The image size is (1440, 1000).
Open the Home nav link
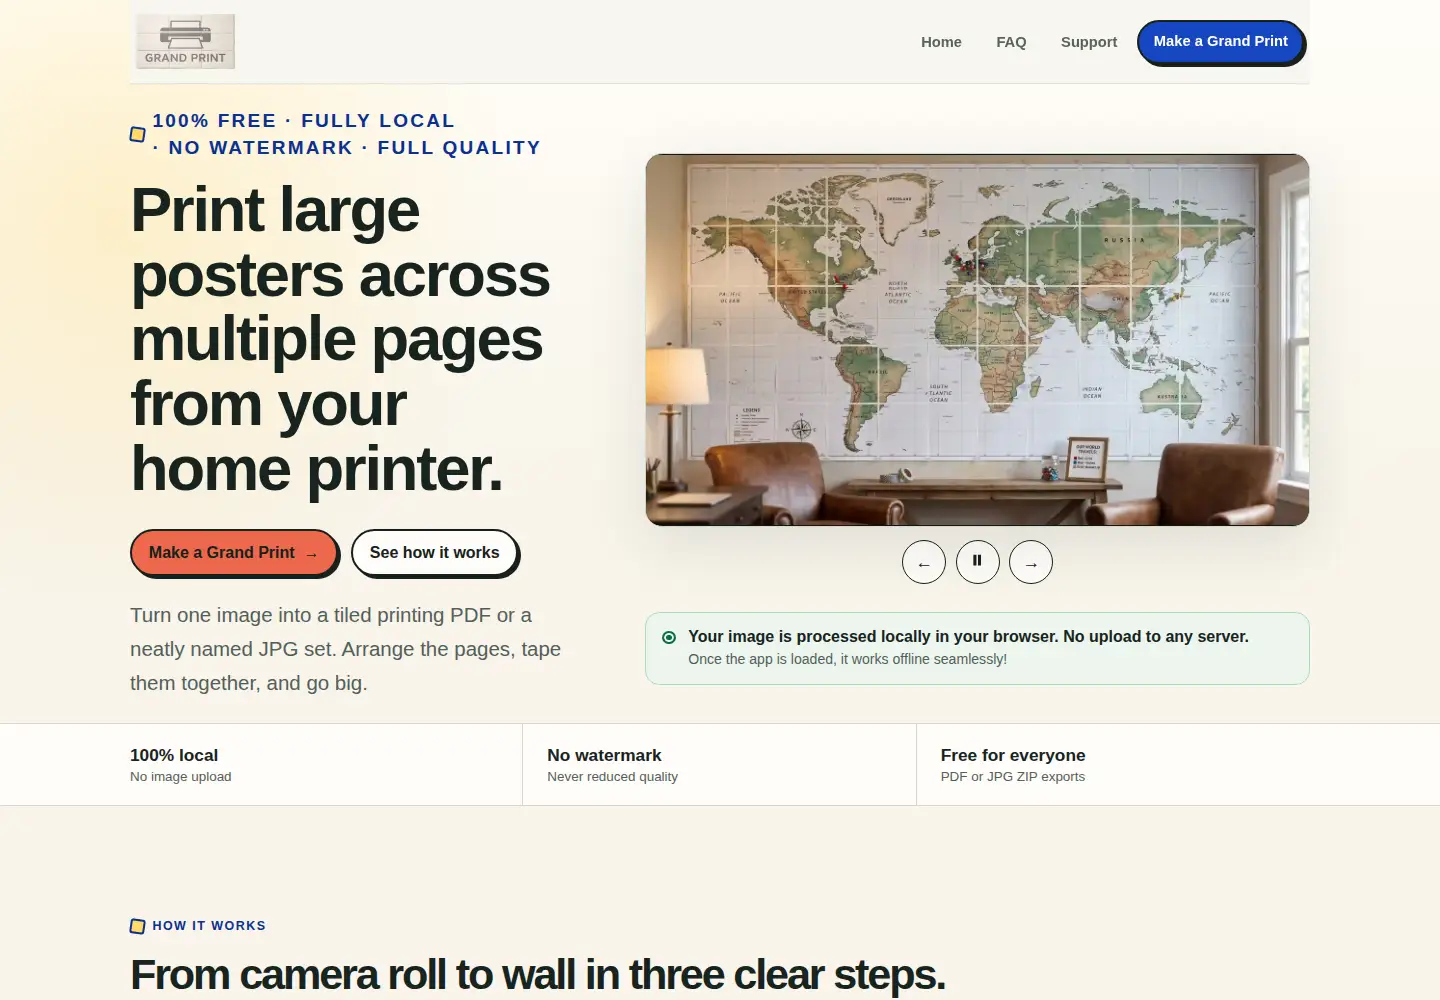941,42
